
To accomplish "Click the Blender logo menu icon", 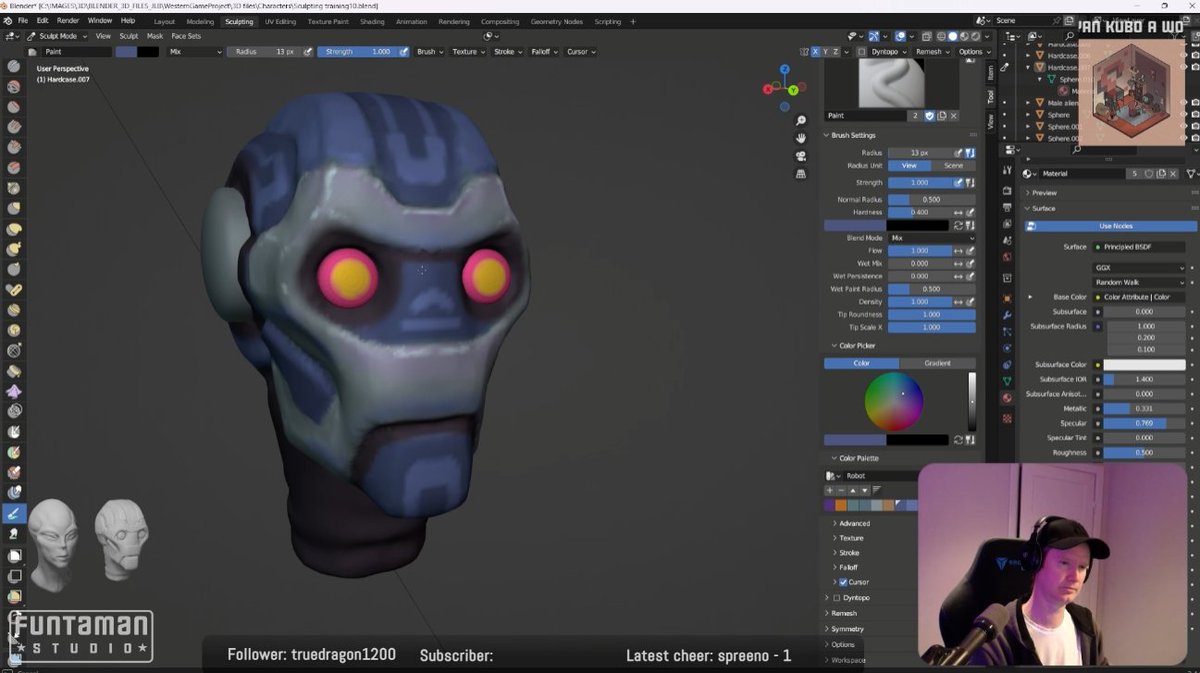I will click(8, 20).
